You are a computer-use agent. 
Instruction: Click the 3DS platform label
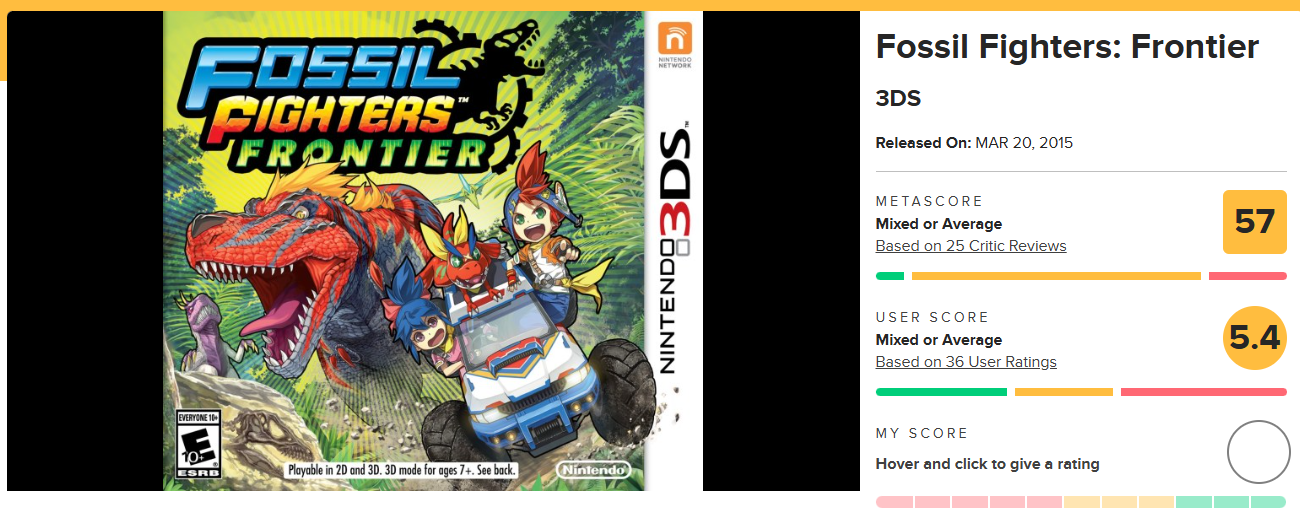coord(898,99)
